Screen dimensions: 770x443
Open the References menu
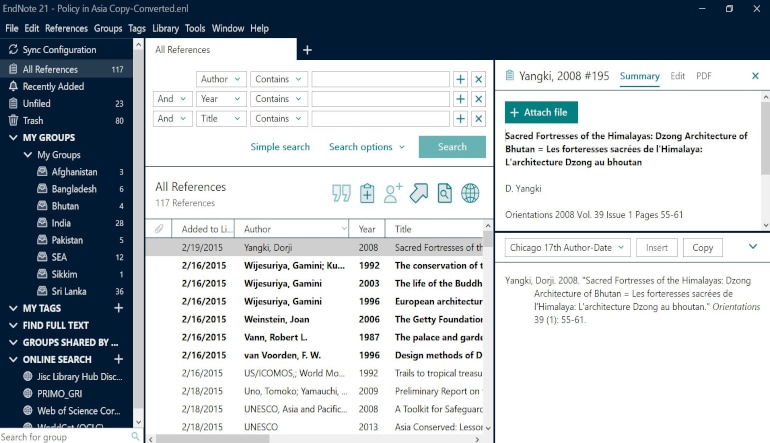tap(66, 28)
